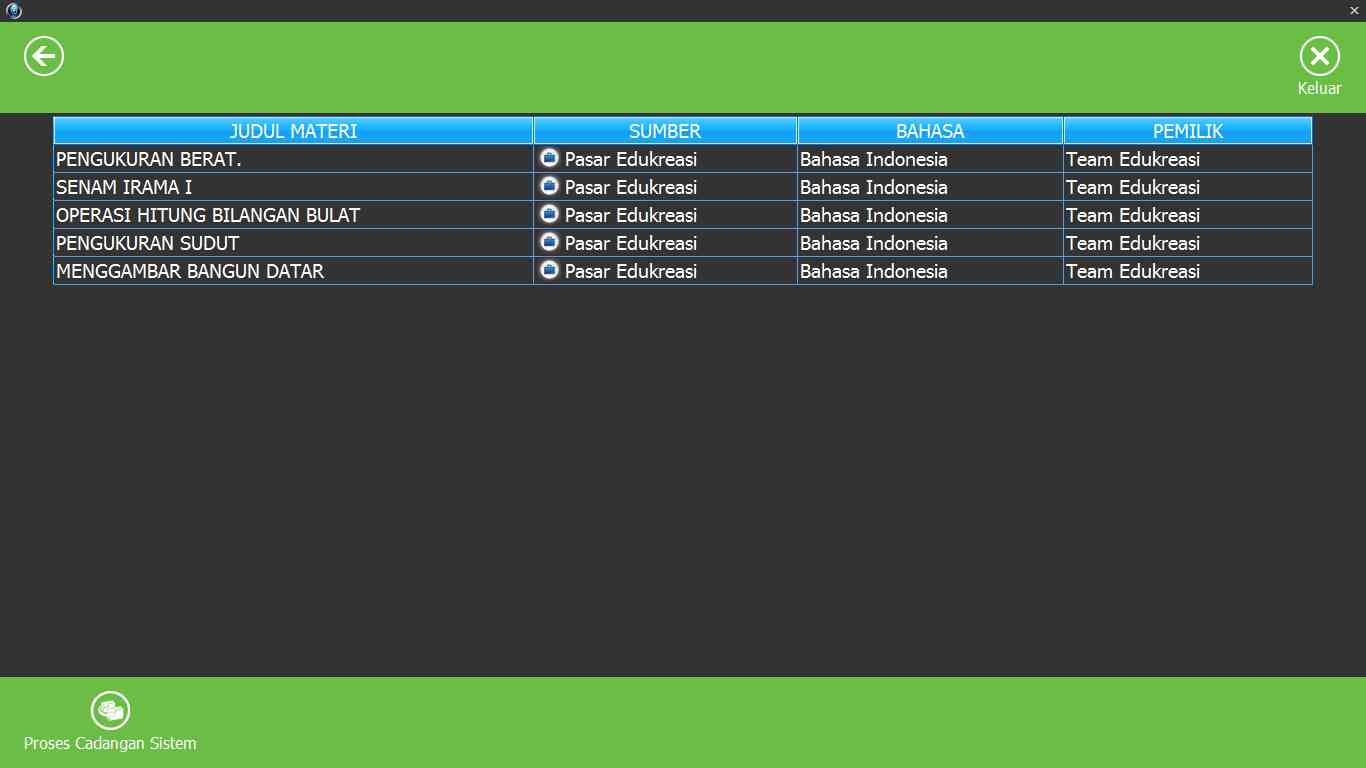This screenshot has height=768, width=1366.
Task: Click Pasar Edukreasi in MENGGAMBAR BANGUN DATAR row
Action: pos(631,271)
